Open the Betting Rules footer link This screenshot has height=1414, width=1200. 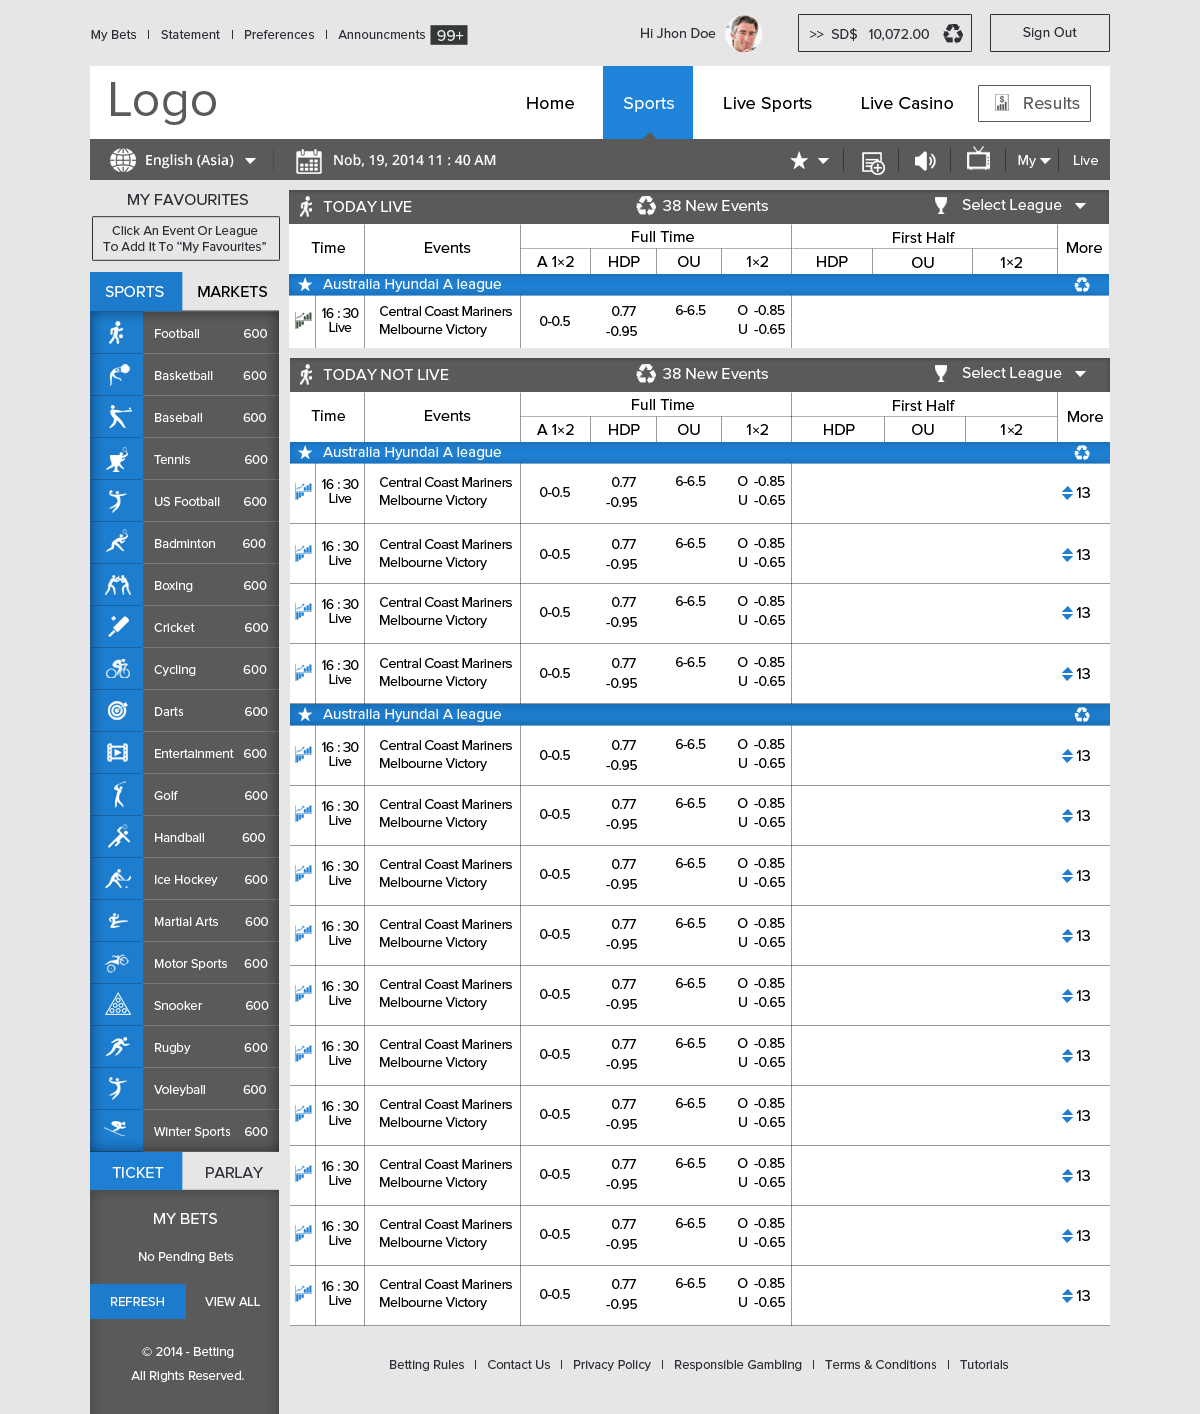[x=426, y=1365]
